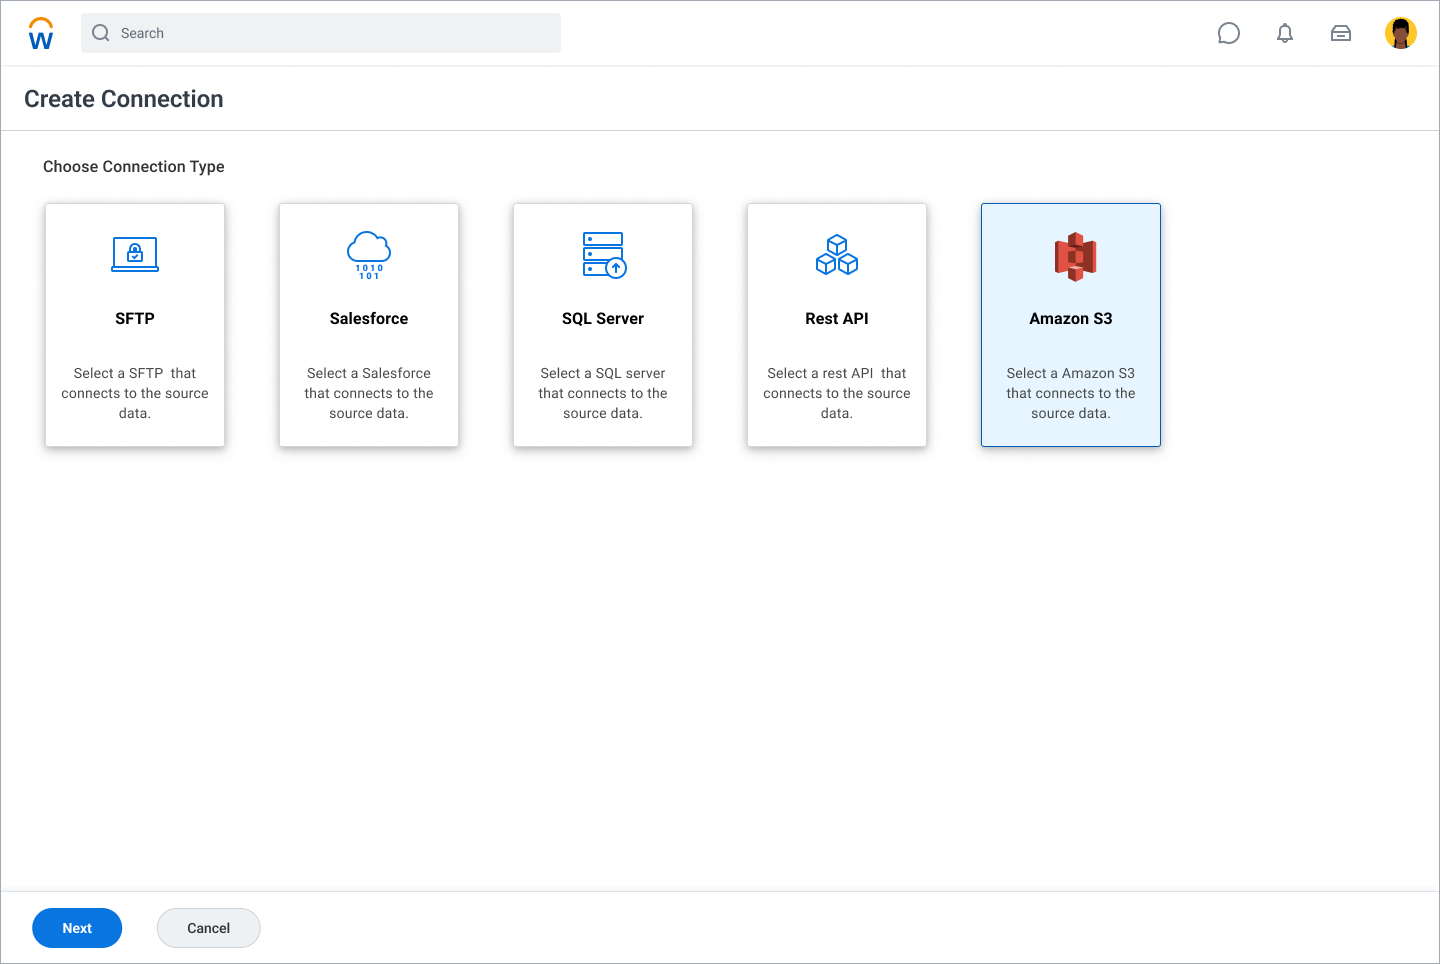Focus the Search input field
This screenshot has height=964, width=1440.
click(321, 33)
